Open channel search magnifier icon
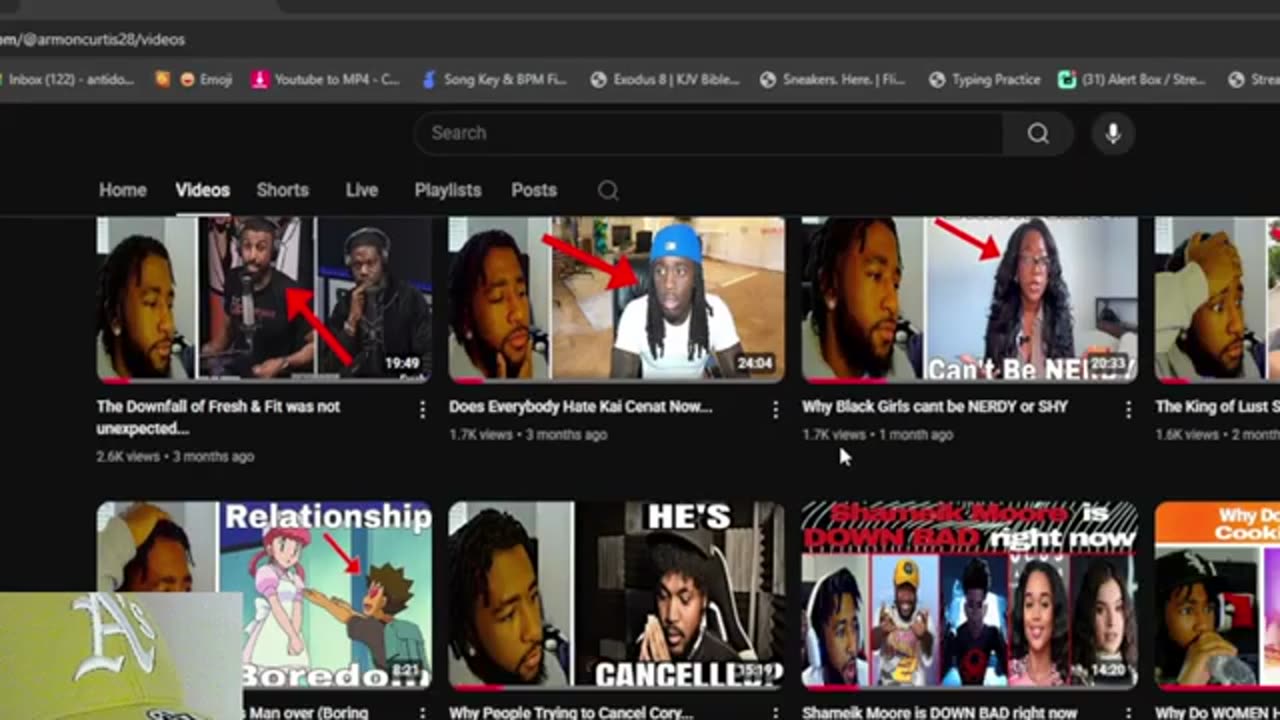The image size is (1280, 720). [608, 190]
